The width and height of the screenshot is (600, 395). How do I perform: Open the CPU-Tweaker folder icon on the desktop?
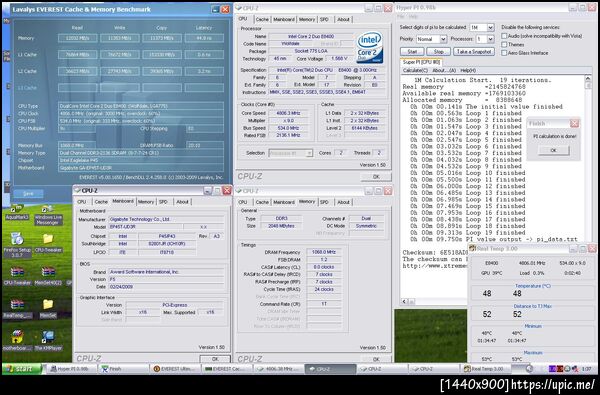pos(48,242)
